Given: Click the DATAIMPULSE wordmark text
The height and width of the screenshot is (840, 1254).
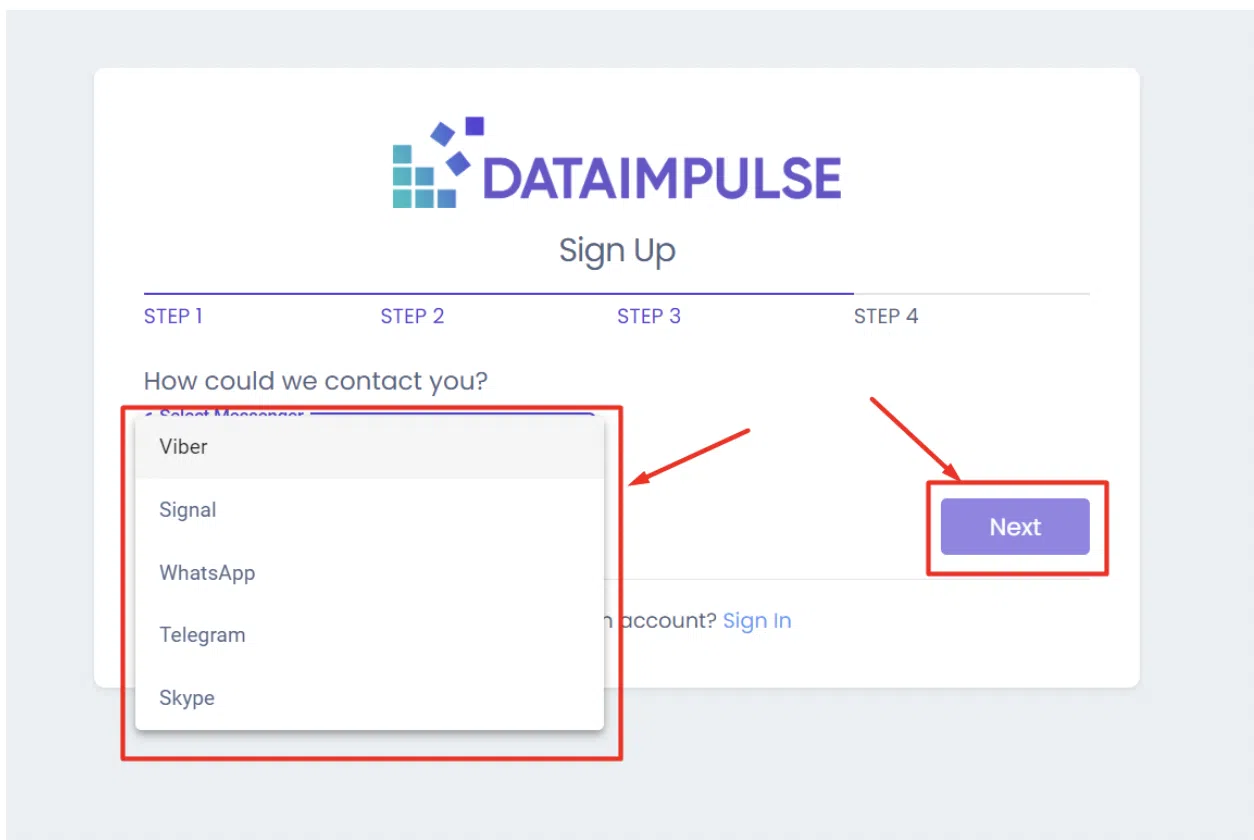Looking at the screenshot, I should pyautogui.click(x=661, y=179).
